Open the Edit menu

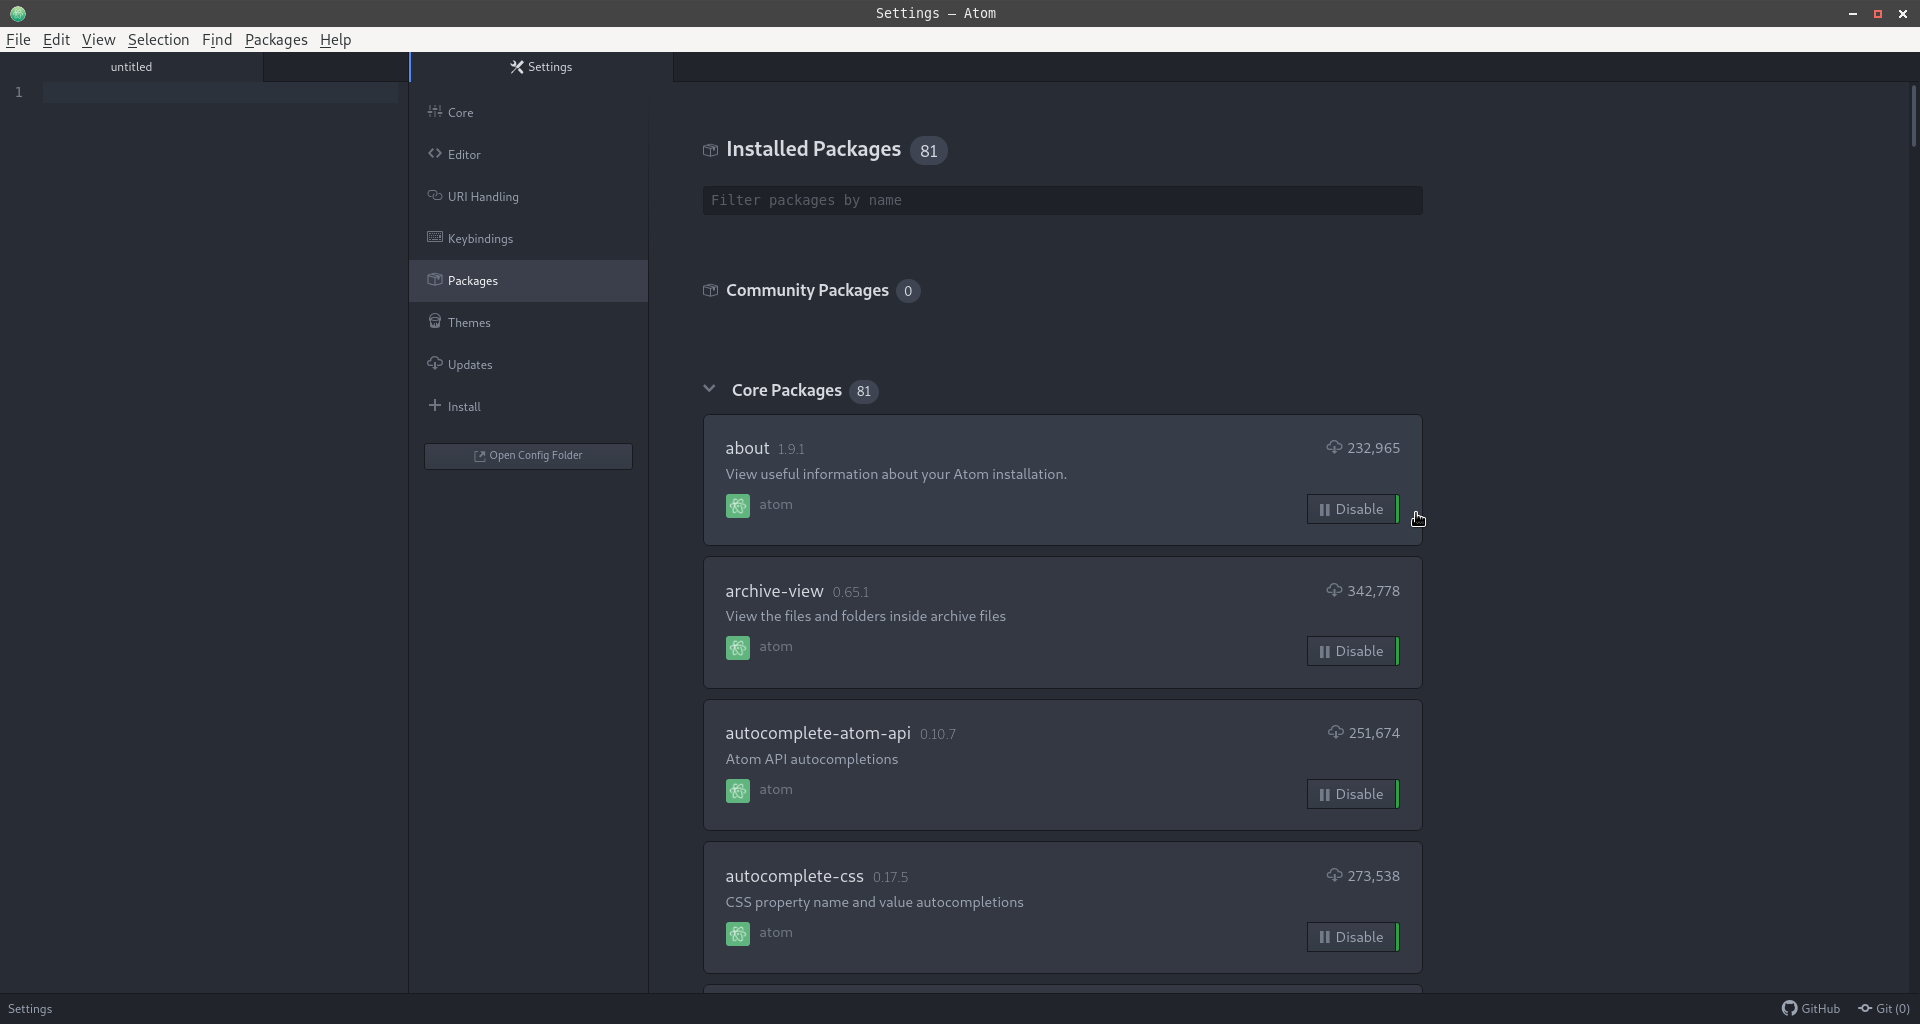(x=56, y=40)
